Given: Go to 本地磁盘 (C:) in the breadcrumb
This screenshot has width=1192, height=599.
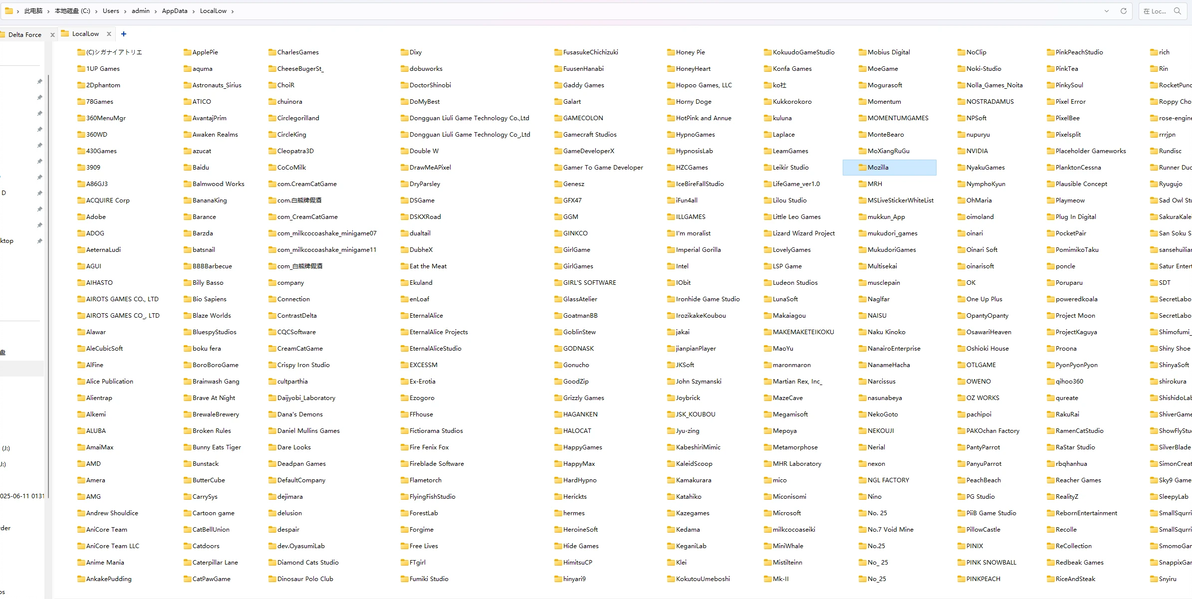Looking at the screenshot, I should 72,11.
